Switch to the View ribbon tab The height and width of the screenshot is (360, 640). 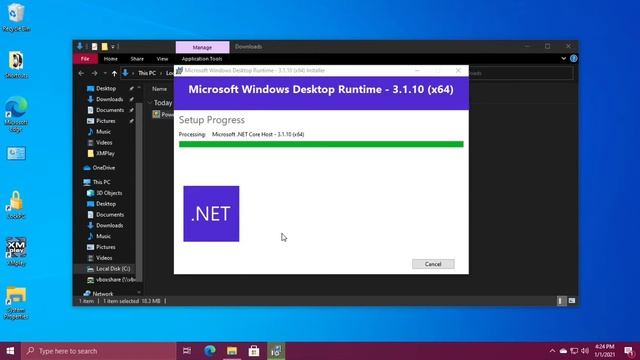(x=162, y=59)
